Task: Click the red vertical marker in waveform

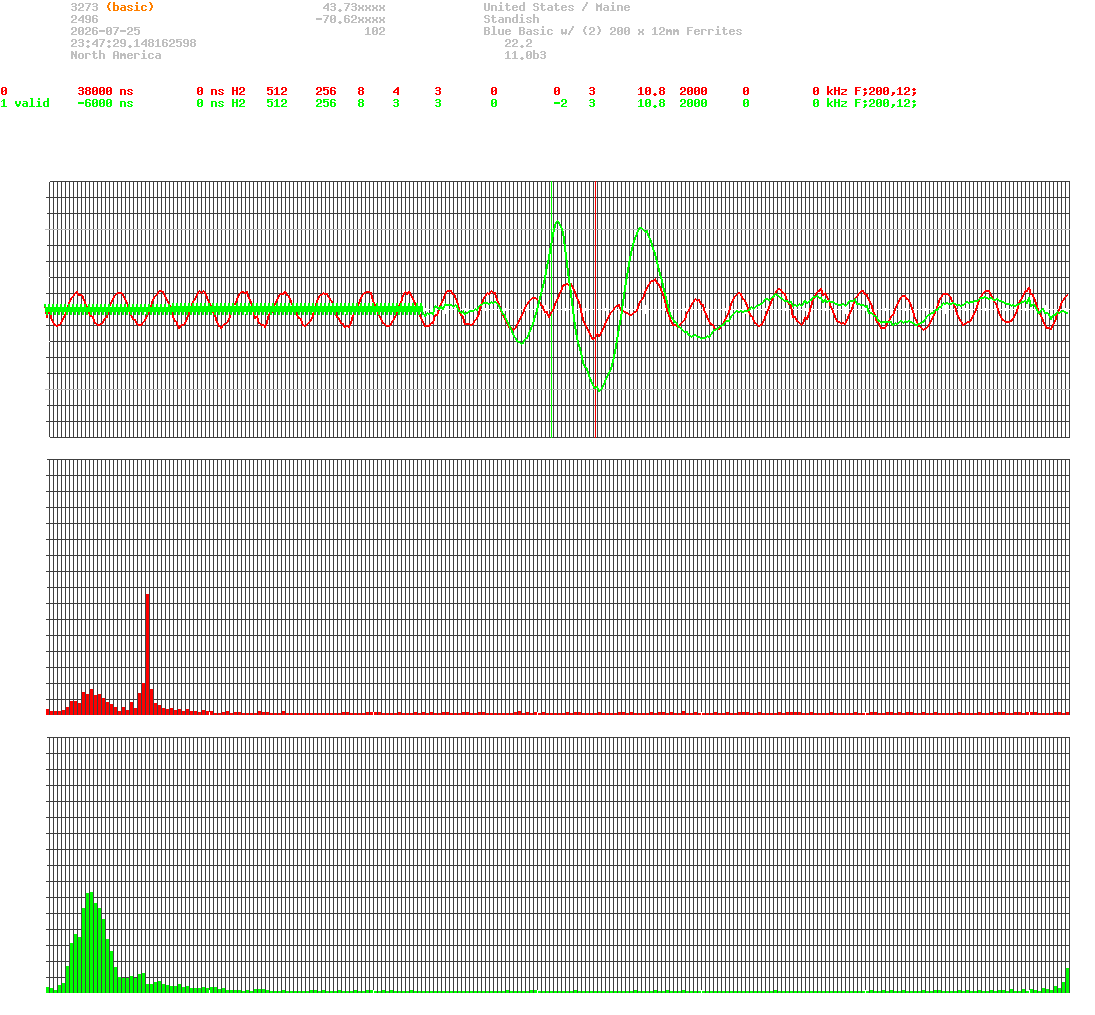Action: pyautogui.click(x=595, y=309)
